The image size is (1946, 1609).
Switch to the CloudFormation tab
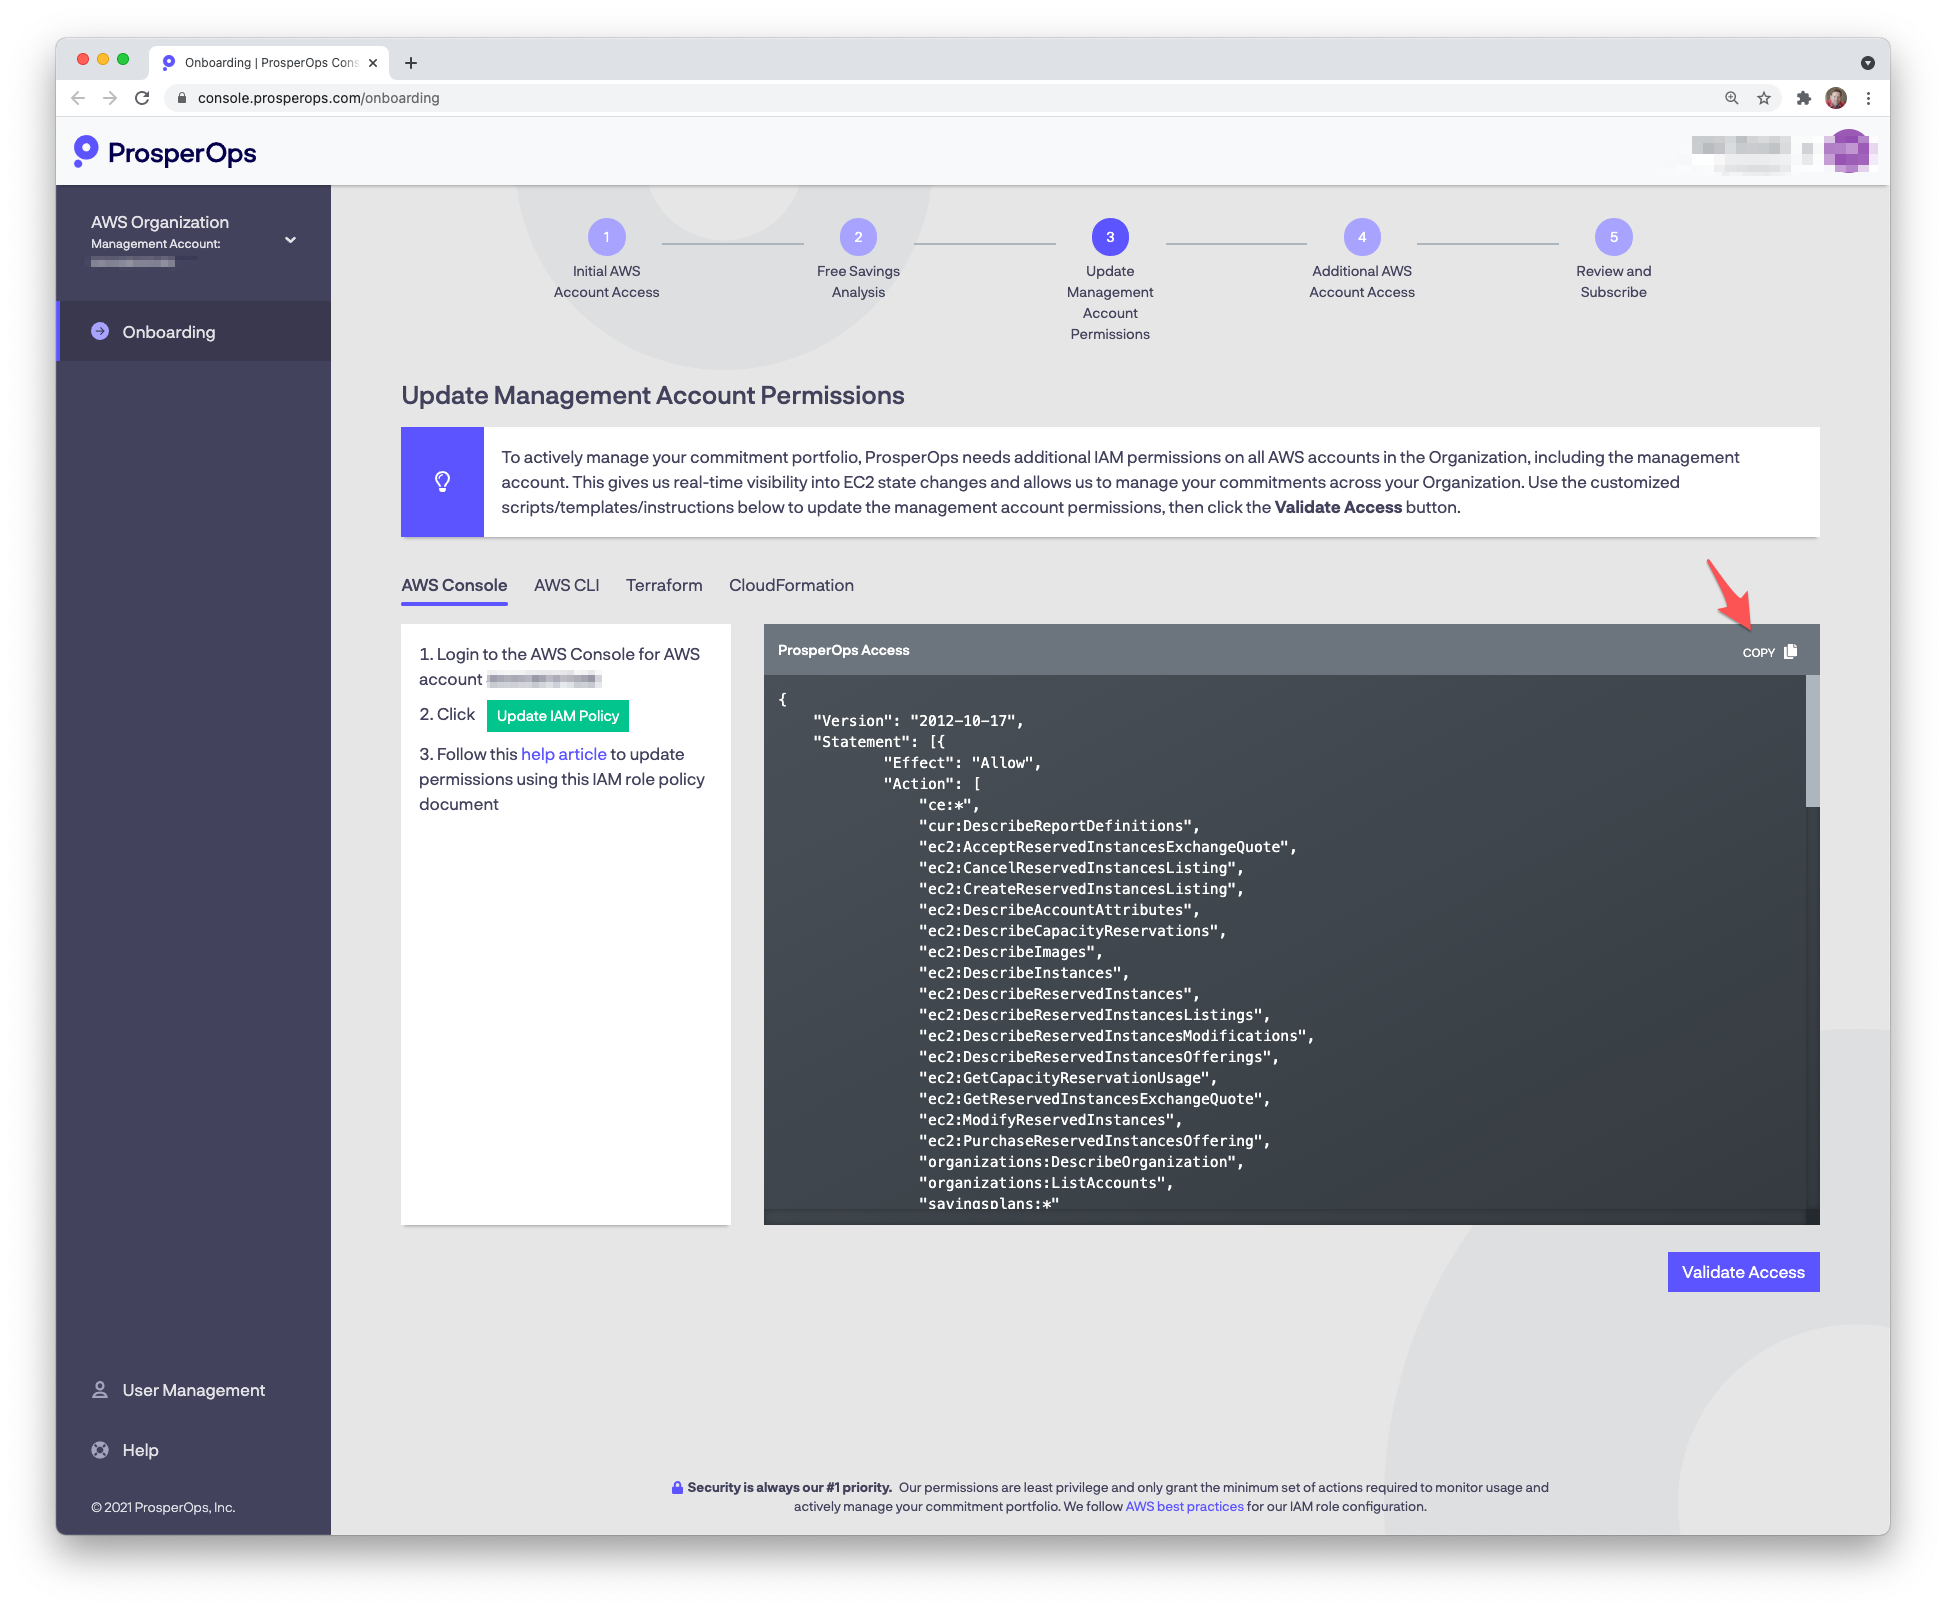(791, 585)
